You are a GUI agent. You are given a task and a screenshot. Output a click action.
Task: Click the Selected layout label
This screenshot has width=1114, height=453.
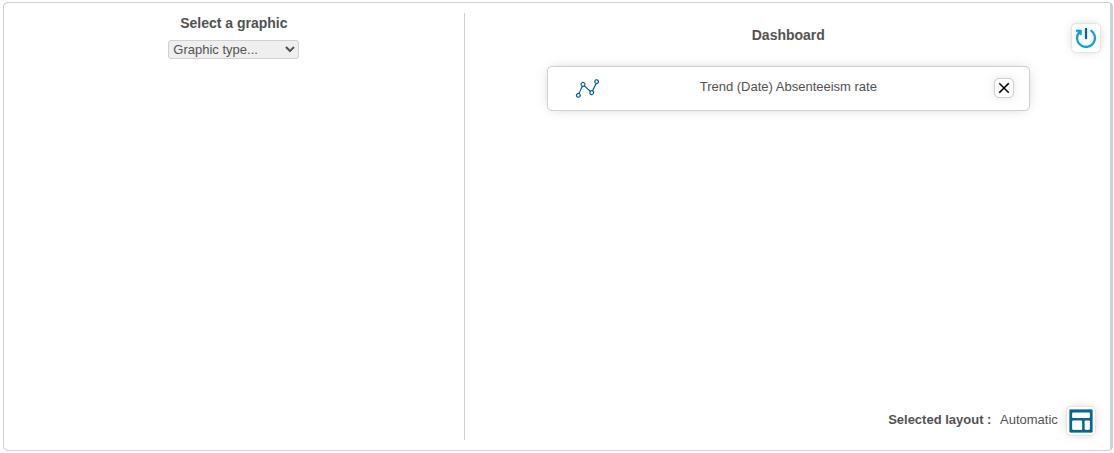pos(939,420)
